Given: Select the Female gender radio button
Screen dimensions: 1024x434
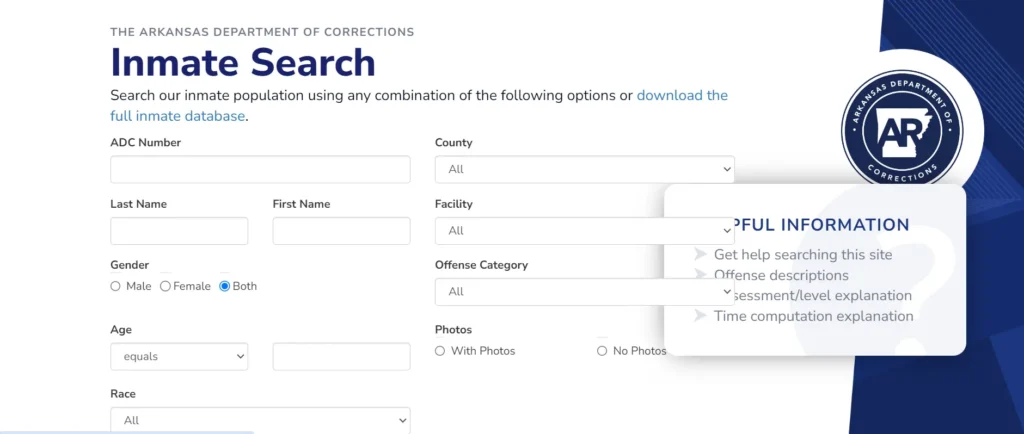Looking at the screenshot, I should (x=165, y=286).
